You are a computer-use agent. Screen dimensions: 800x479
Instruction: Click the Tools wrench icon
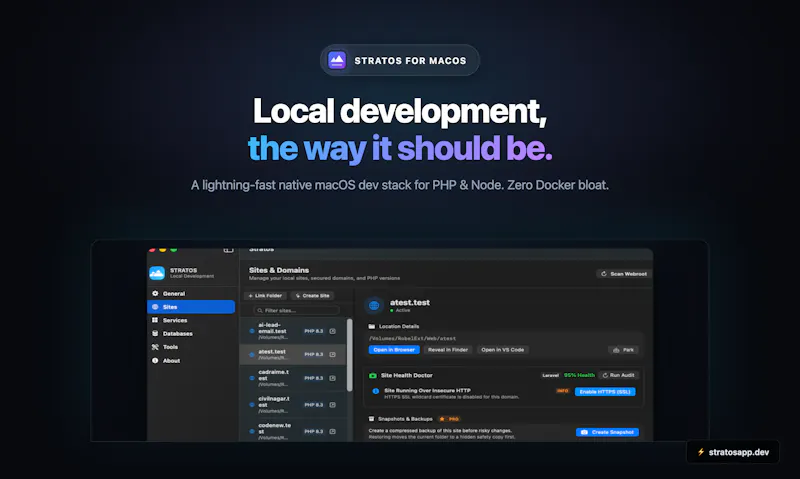[155, 346]
